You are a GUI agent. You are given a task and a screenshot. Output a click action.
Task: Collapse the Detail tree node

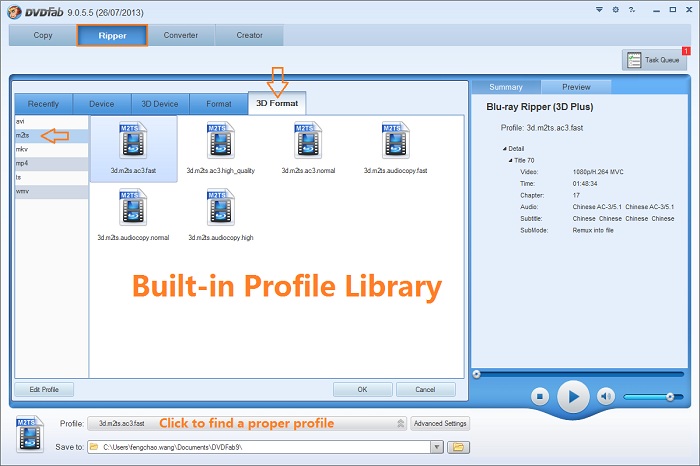point(504,149)
